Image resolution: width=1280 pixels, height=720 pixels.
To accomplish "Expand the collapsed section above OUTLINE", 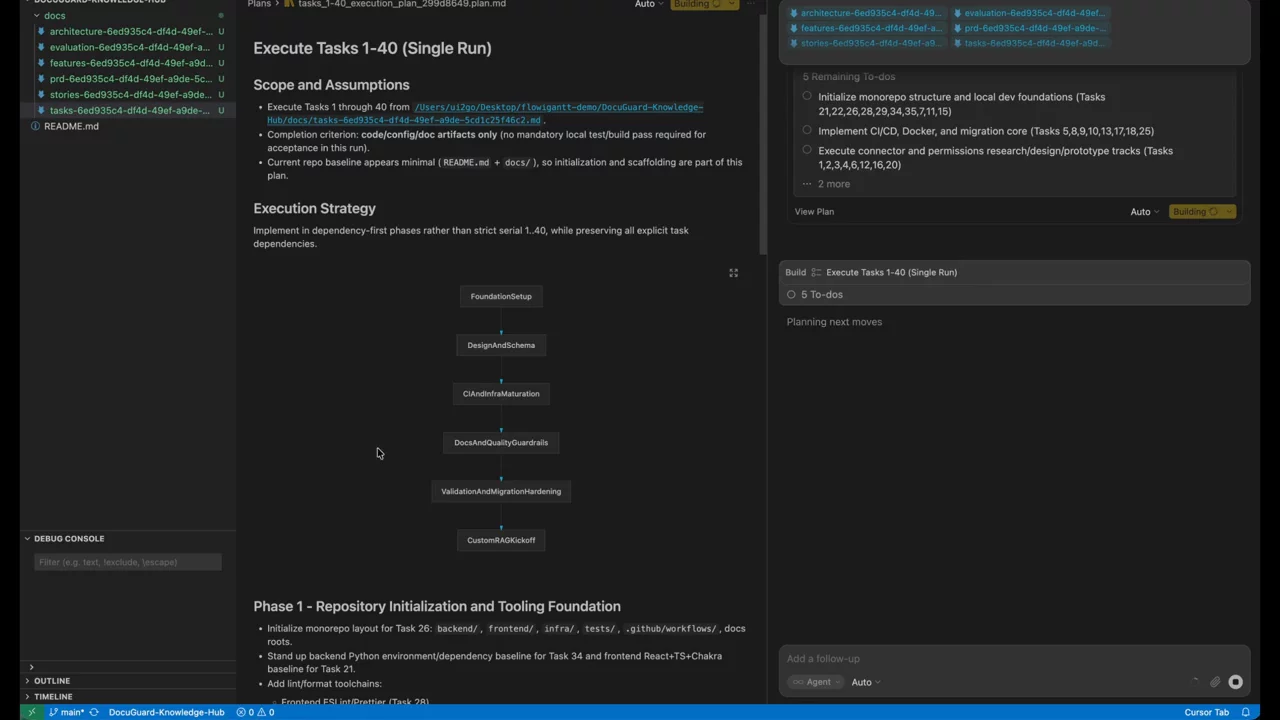I will tap(31, 667).
